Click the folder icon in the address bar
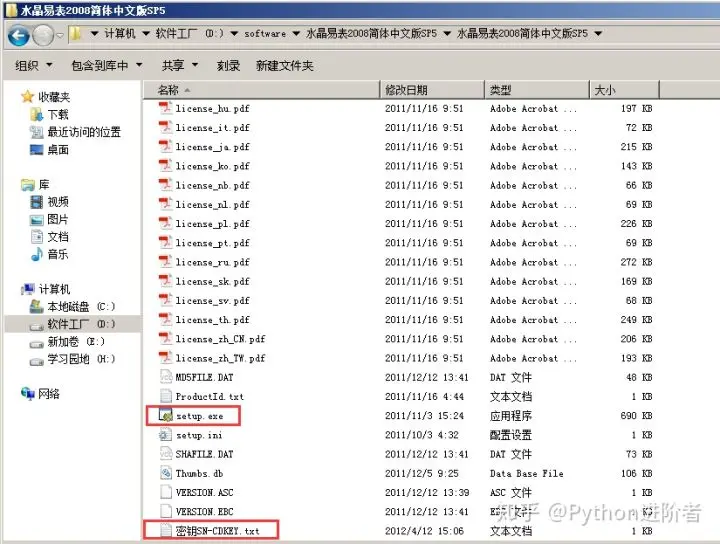The image size is (720, 544). 76,33
